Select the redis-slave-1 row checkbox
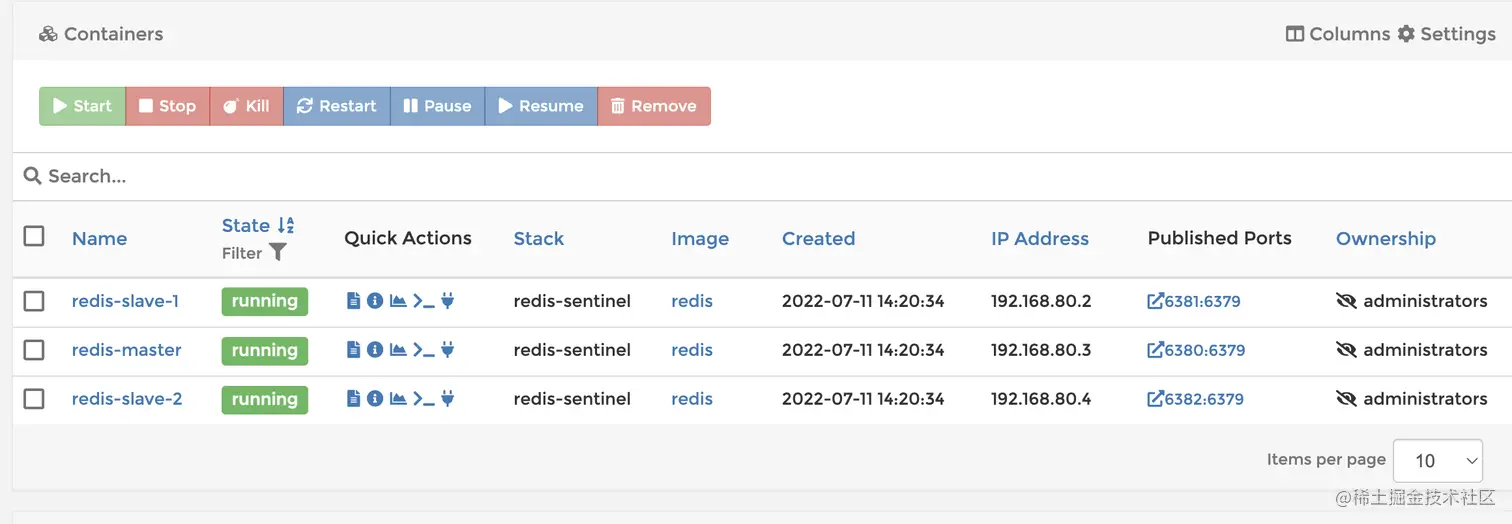Viewport: 1512px width, 524px height. click(x=34, y=301)
